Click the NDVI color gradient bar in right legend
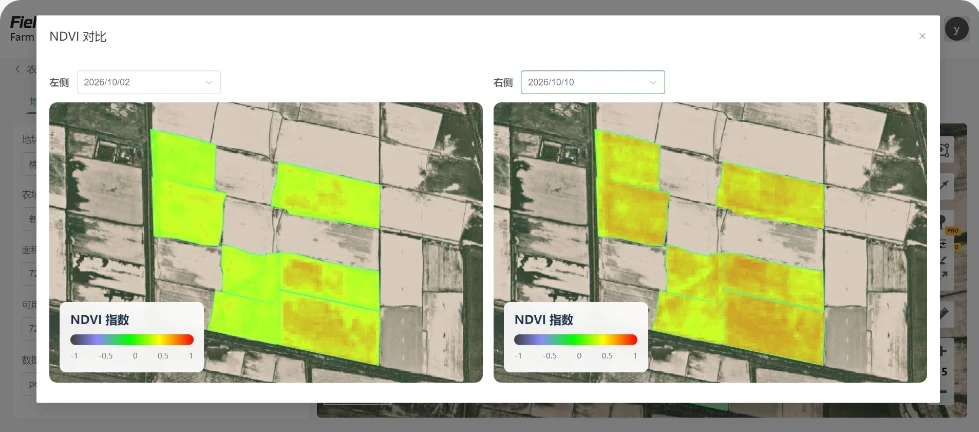 click(x=576, y=340)
